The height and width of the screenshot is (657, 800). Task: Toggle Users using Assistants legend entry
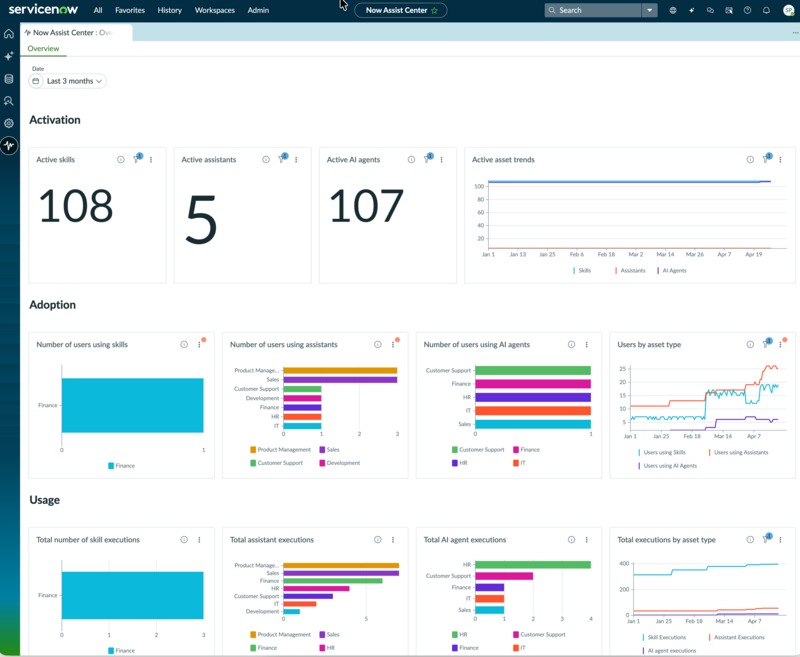pos(739,452)
